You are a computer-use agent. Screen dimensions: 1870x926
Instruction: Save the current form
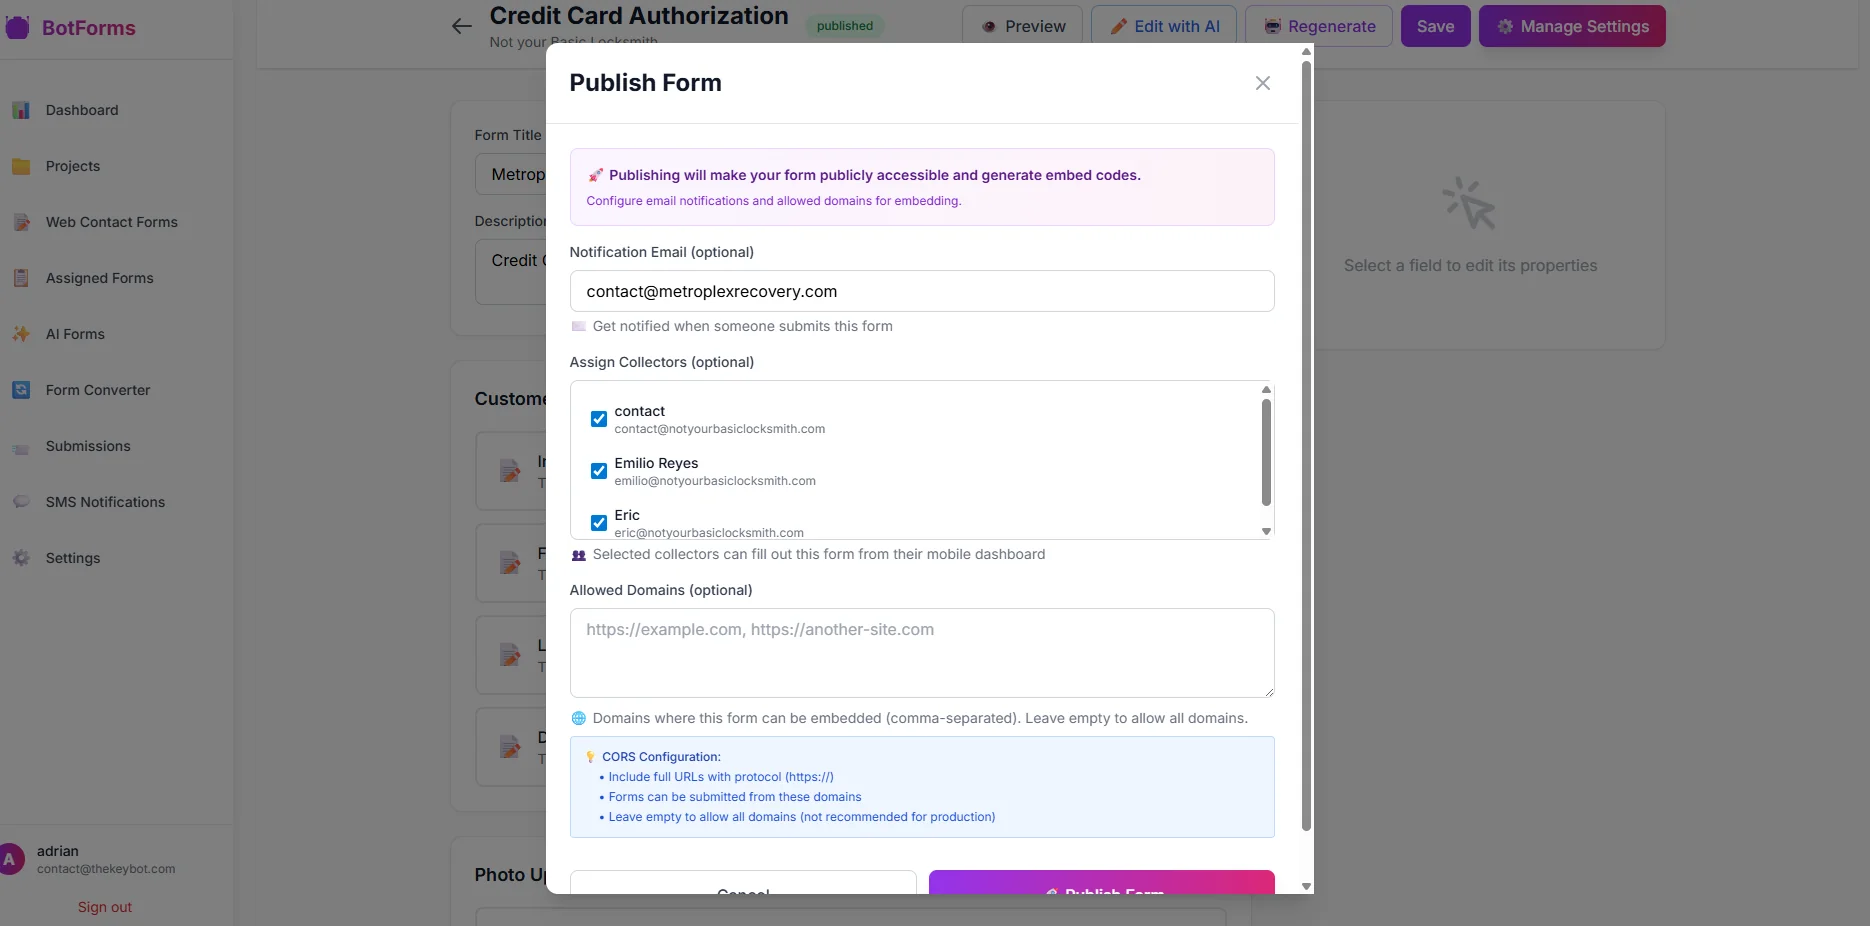[1435, 26]
